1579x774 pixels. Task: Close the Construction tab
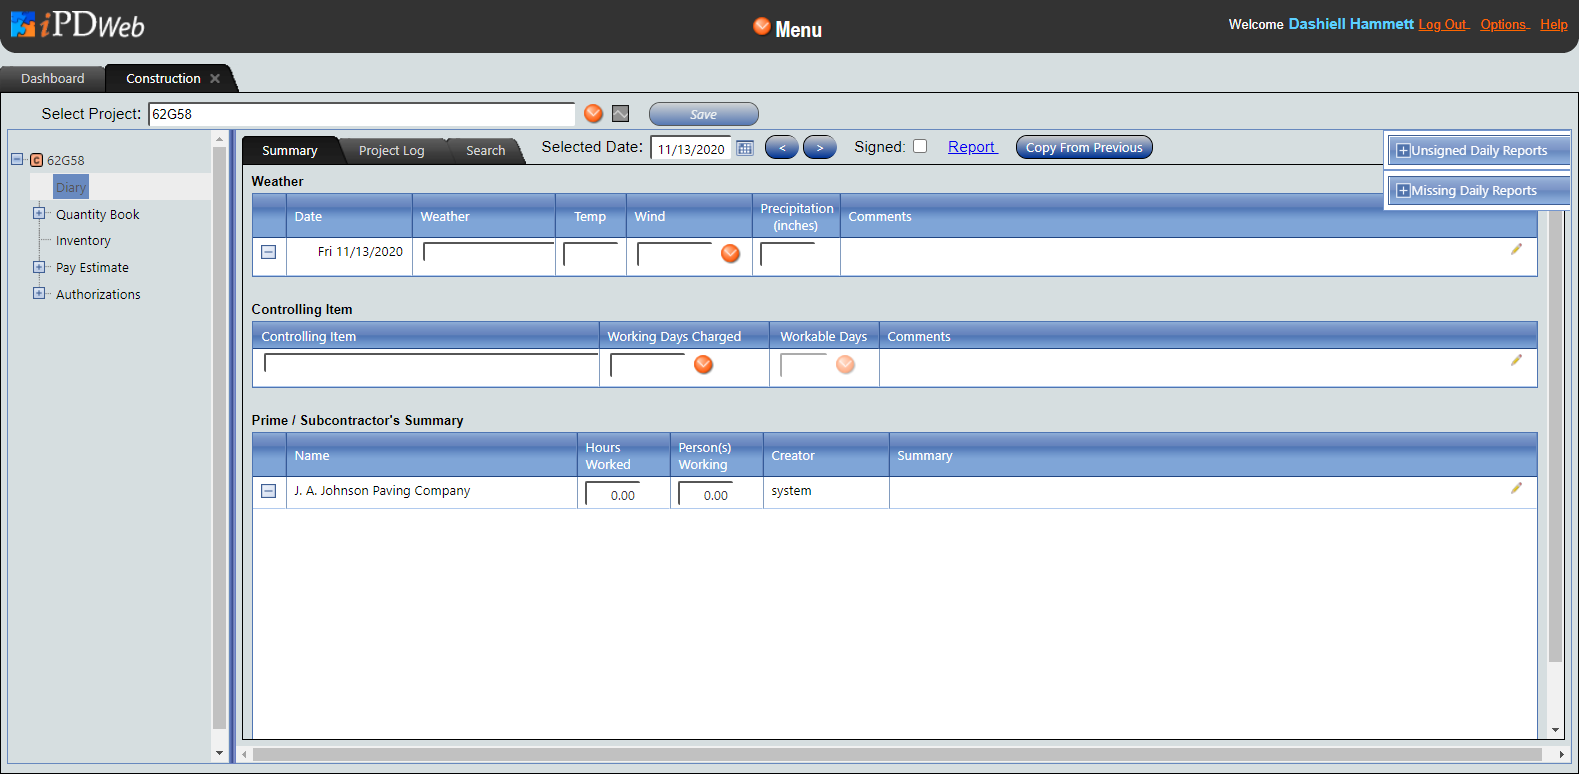pyautogui.click(x=215, y=78)
